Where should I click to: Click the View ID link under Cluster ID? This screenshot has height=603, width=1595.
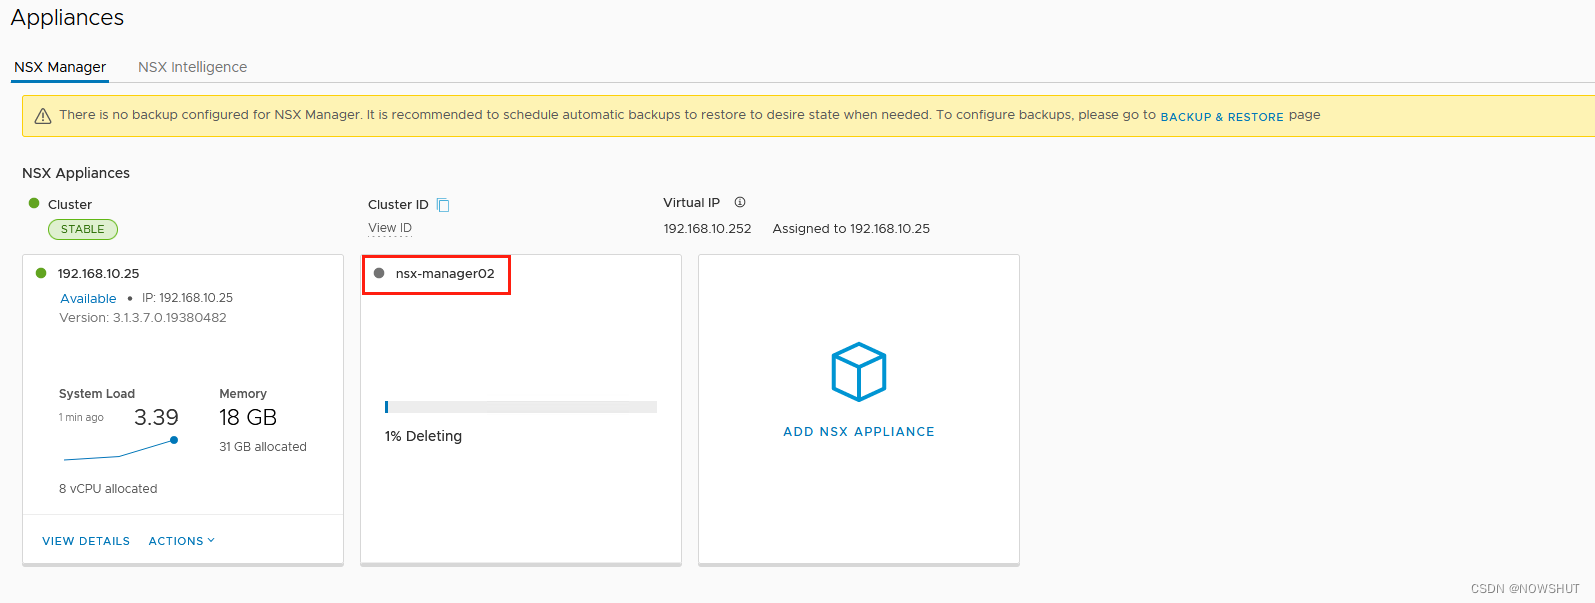pos(390,228)
